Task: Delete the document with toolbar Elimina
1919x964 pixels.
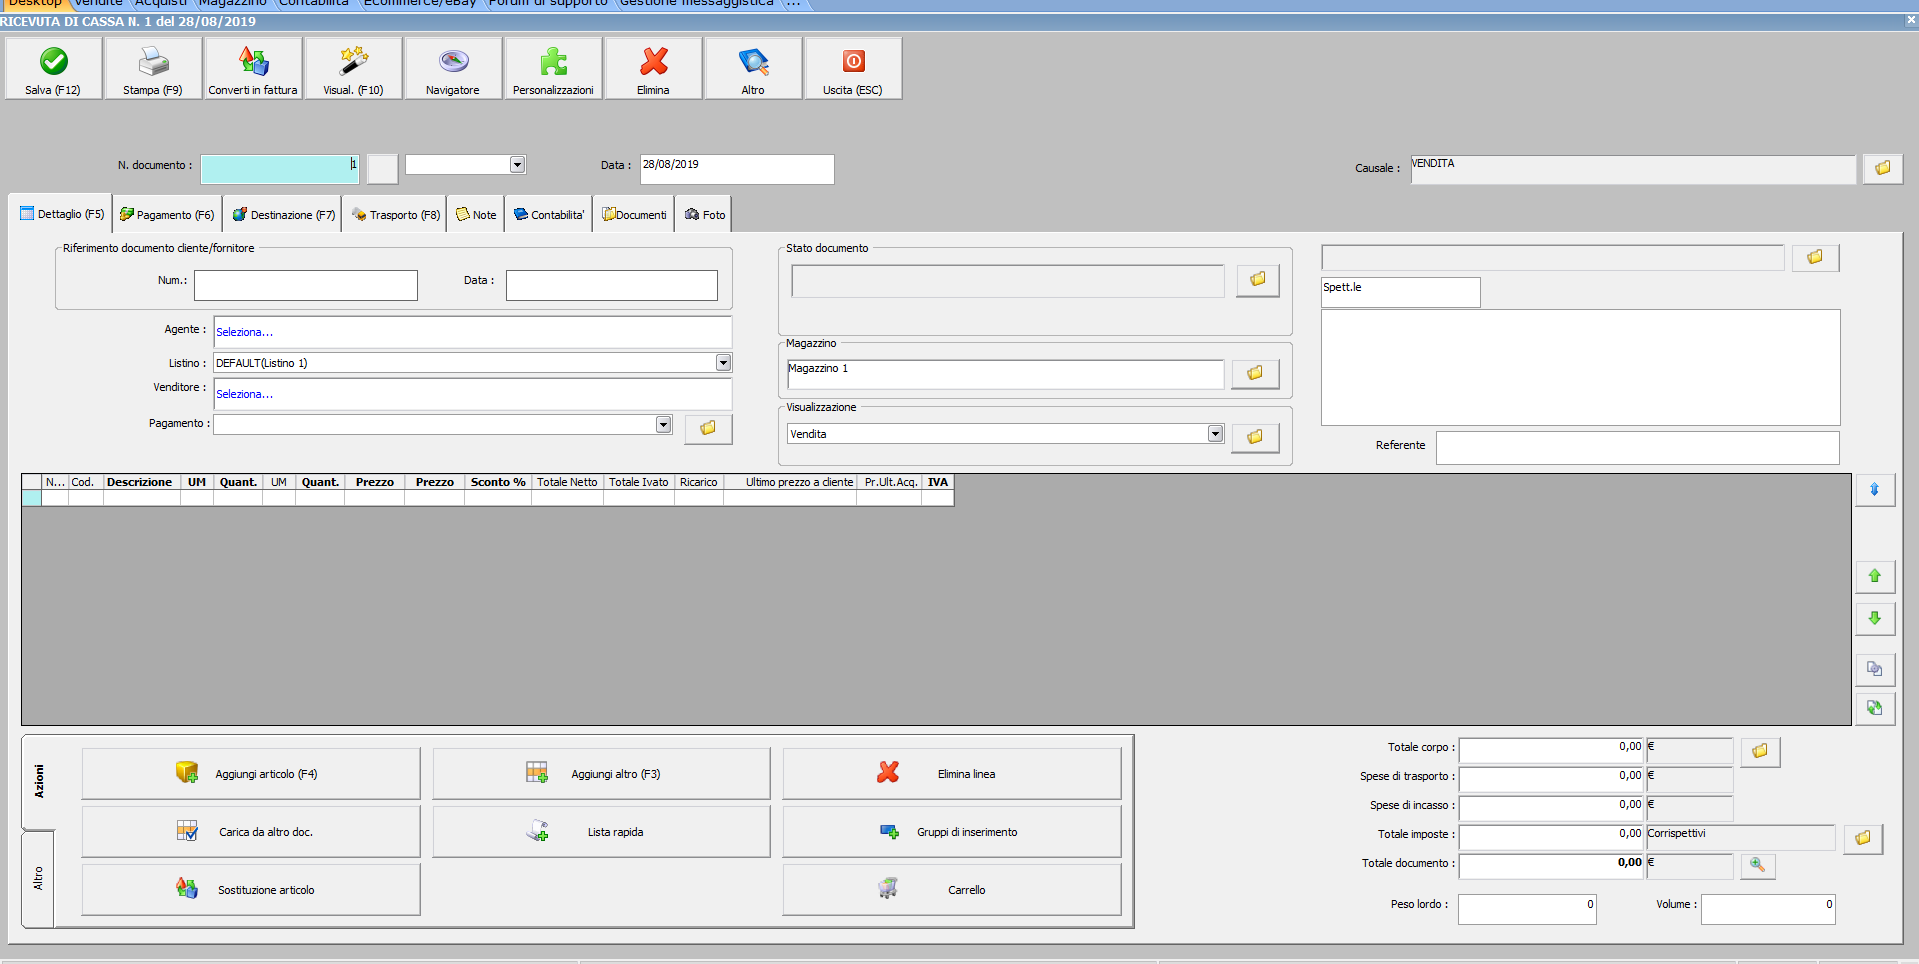Action: (x=653, y=68)
